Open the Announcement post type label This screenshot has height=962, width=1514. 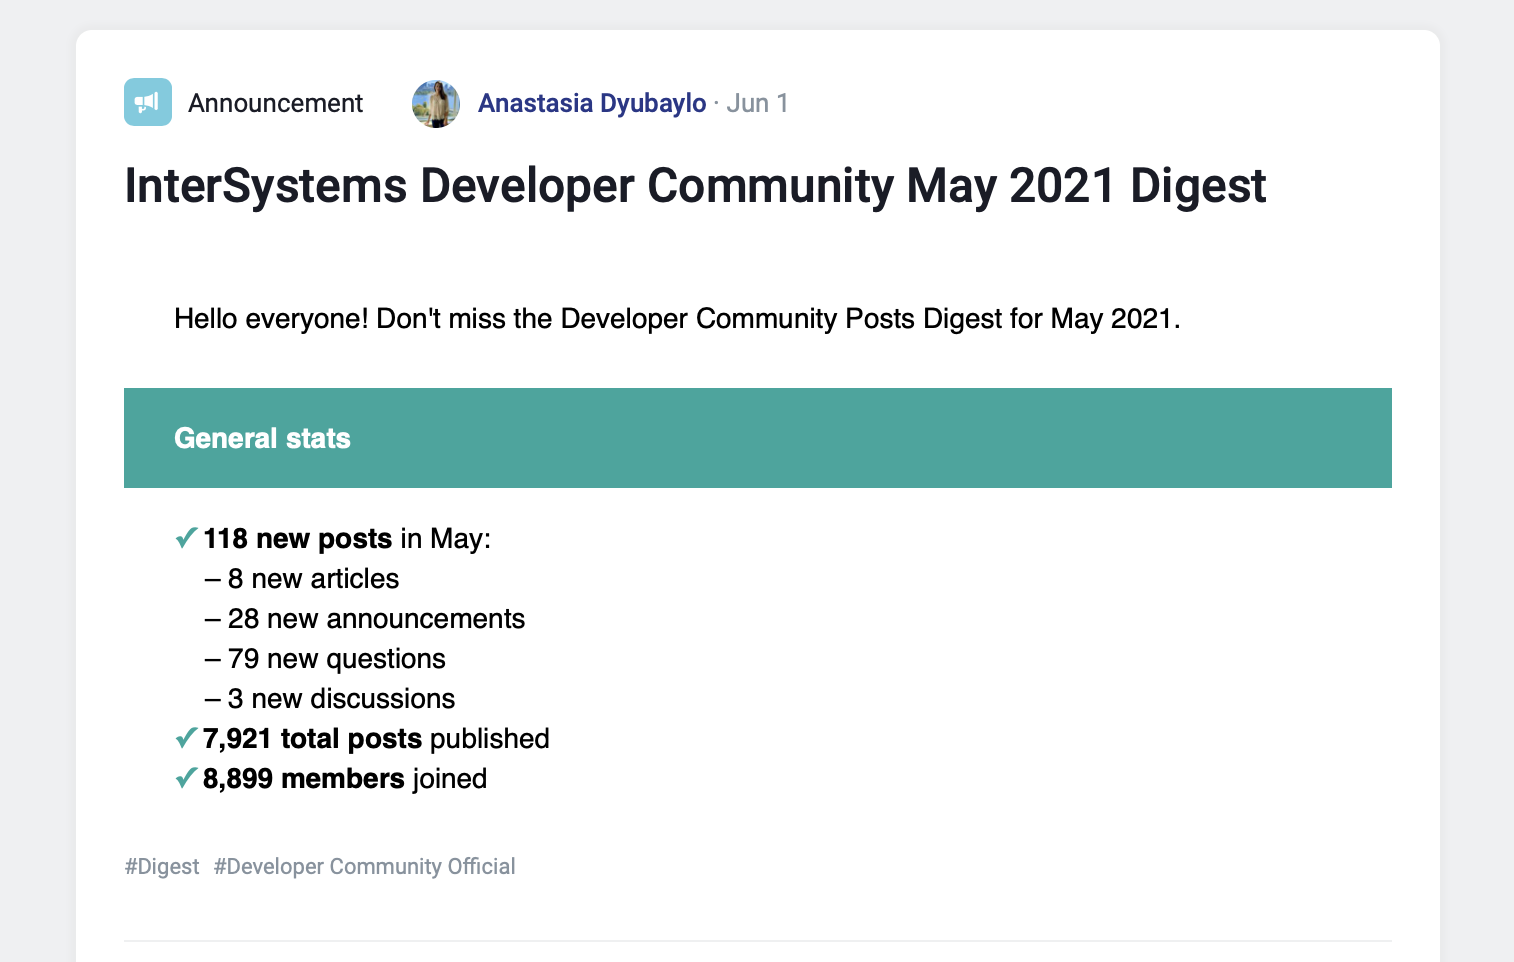click(x=275, y=103)
